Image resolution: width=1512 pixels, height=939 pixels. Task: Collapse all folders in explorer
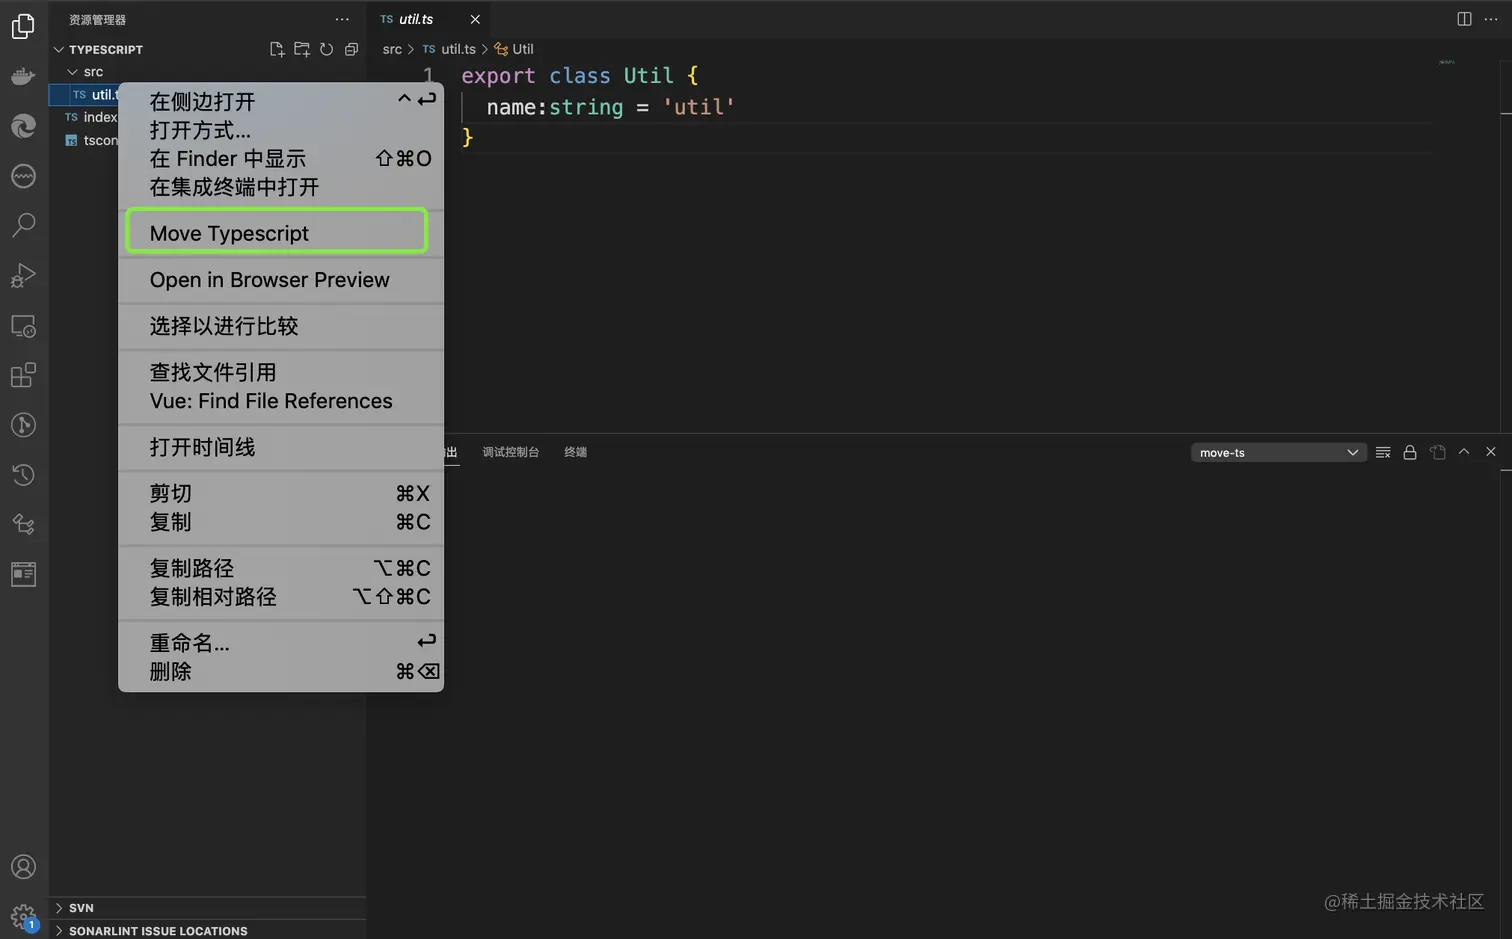tap(351, 49)
